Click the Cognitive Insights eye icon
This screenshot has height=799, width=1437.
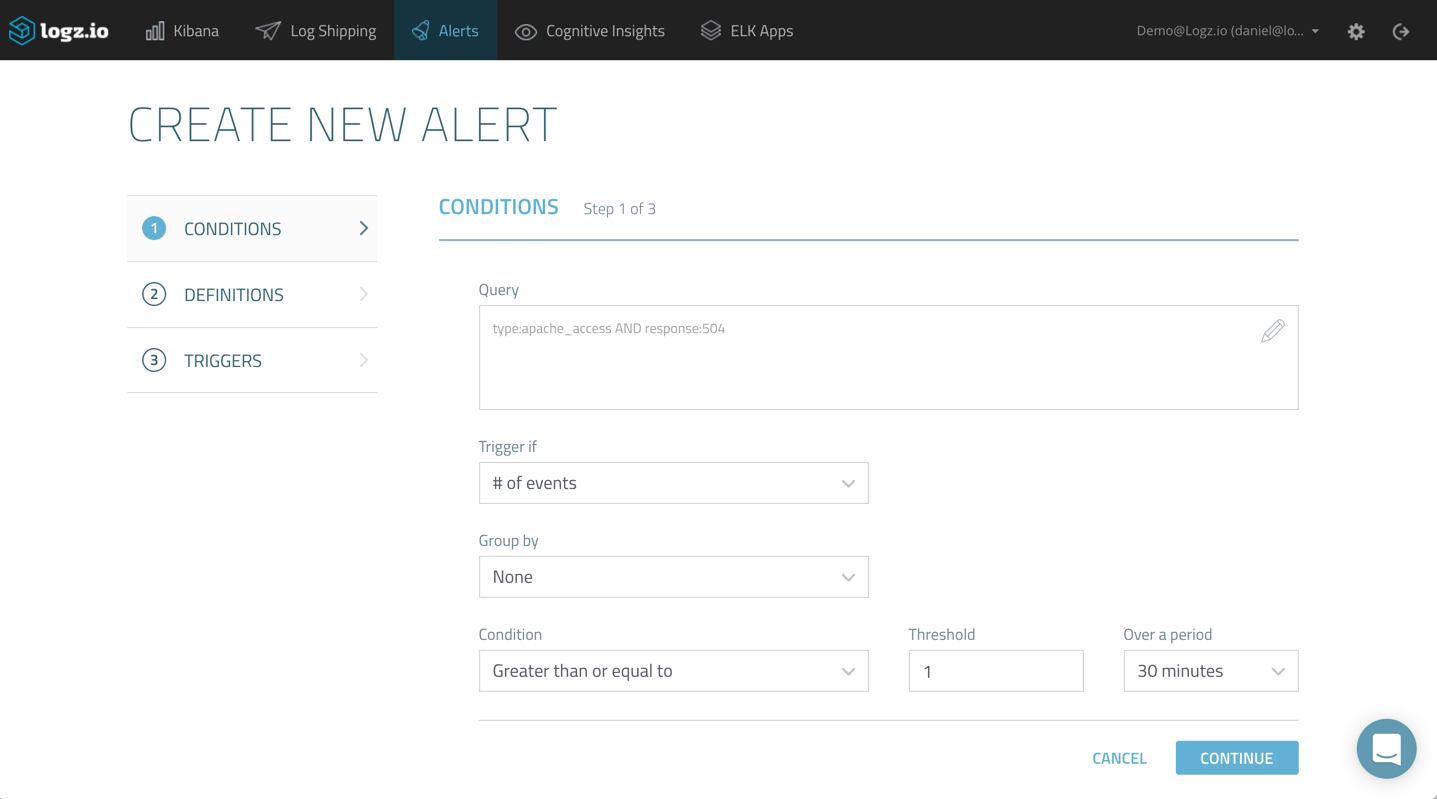coord(526,32)
